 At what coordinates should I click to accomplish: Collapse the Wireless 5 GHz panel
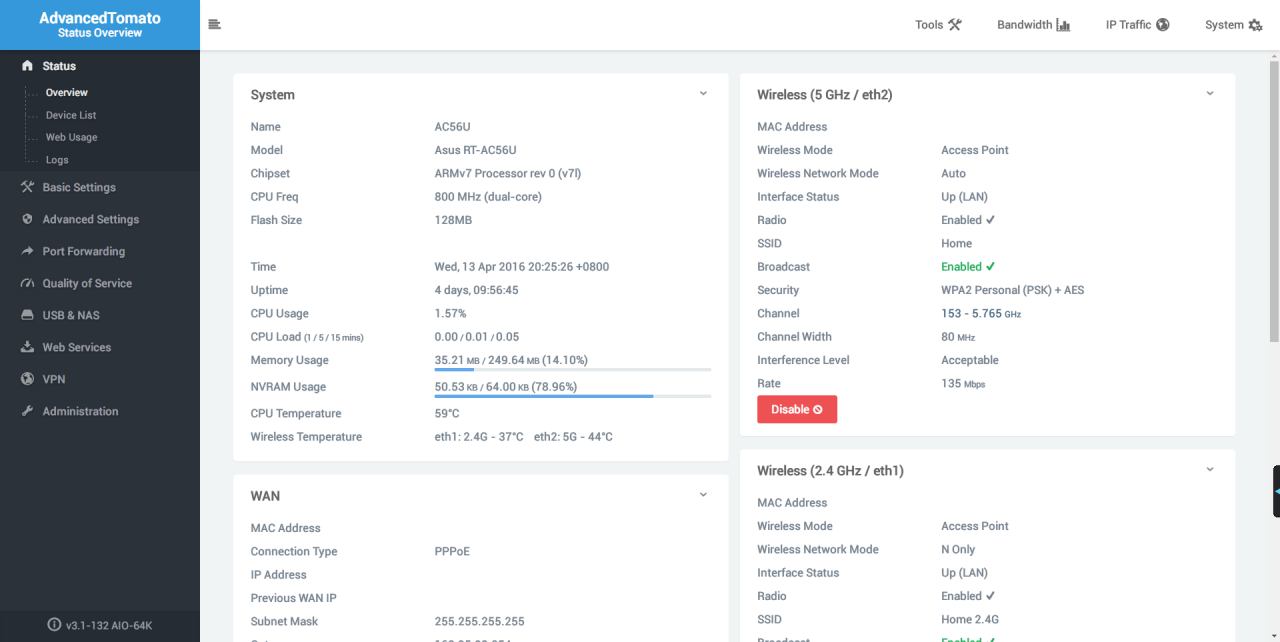tap(1210, 93)
